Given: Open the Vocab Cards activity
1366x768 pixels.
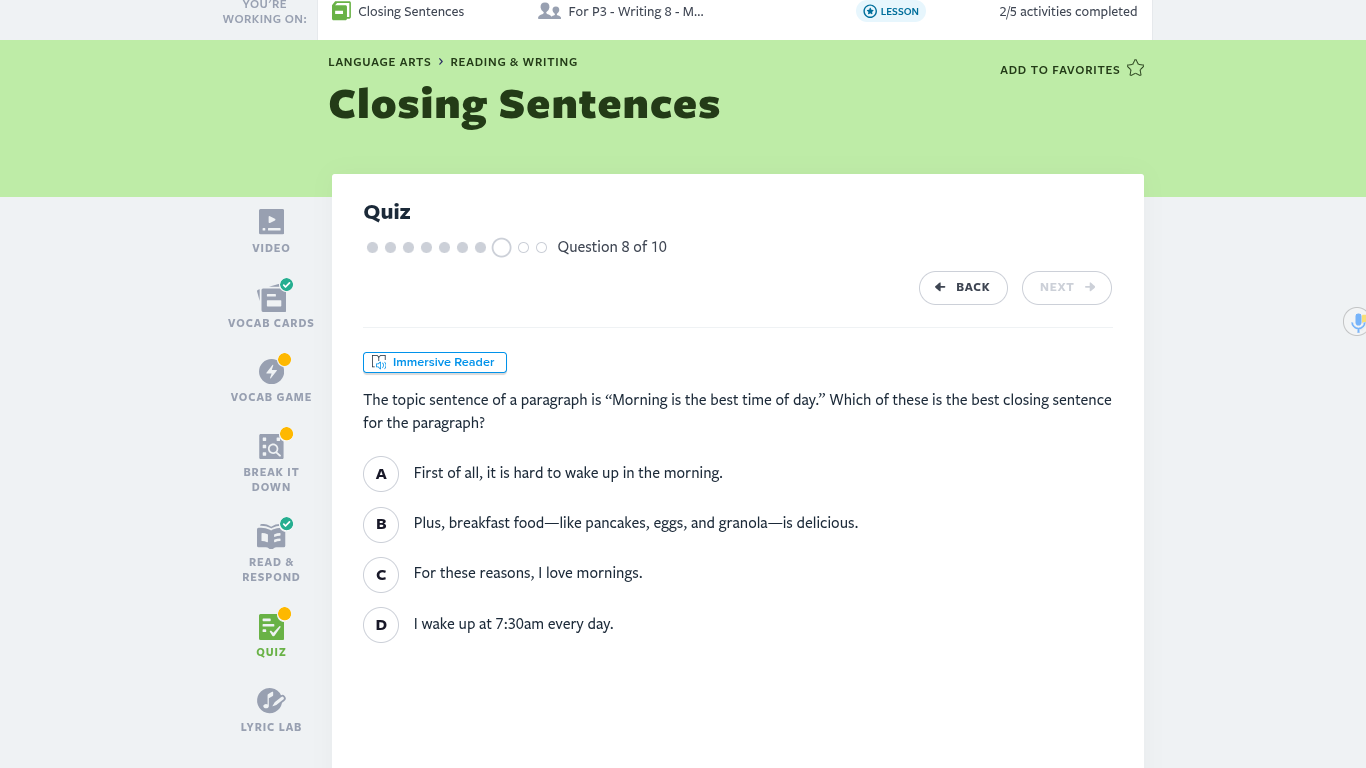Looking at the screenshot, I should 271,298.
